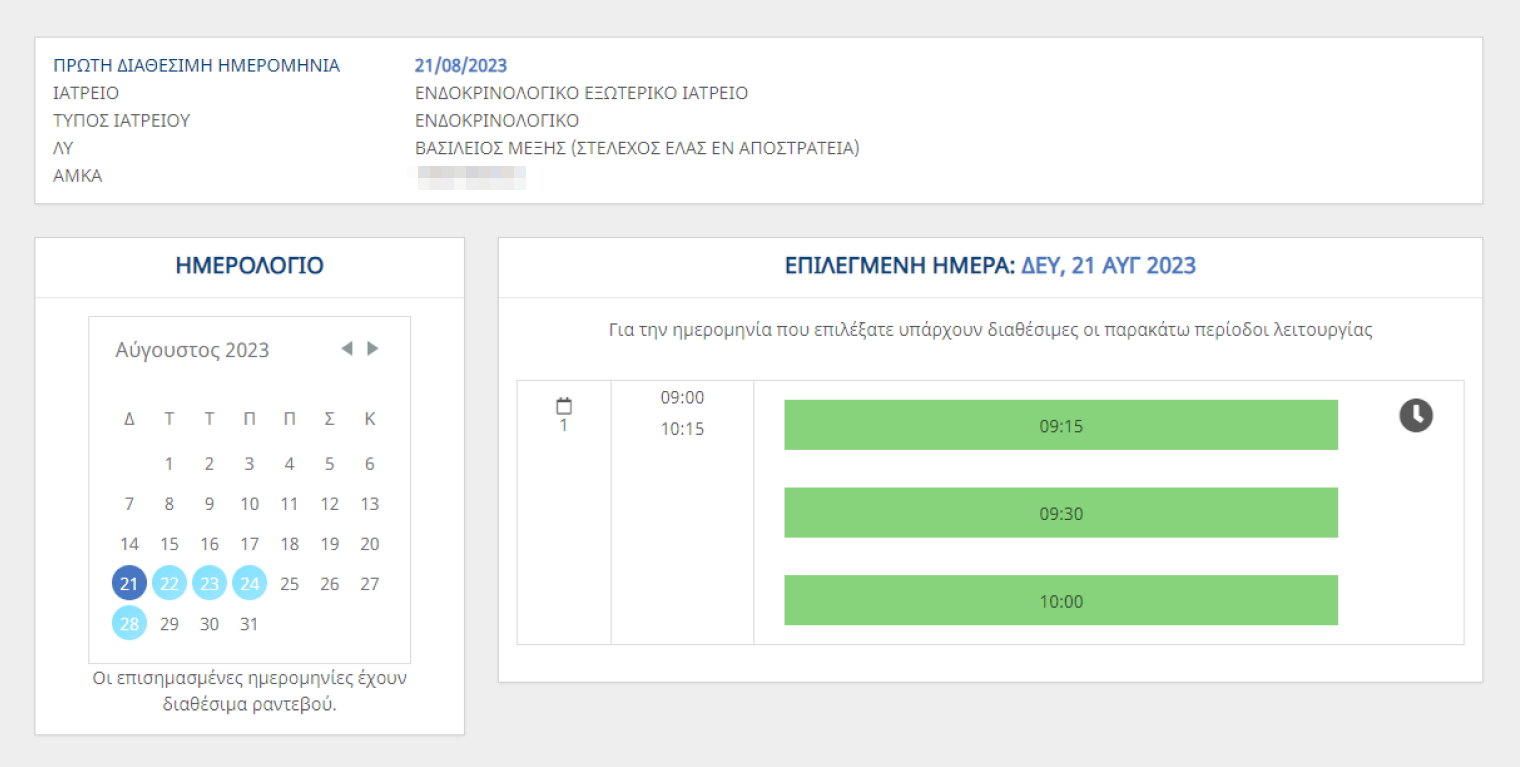Click the available periods description text

pos(990,330)
